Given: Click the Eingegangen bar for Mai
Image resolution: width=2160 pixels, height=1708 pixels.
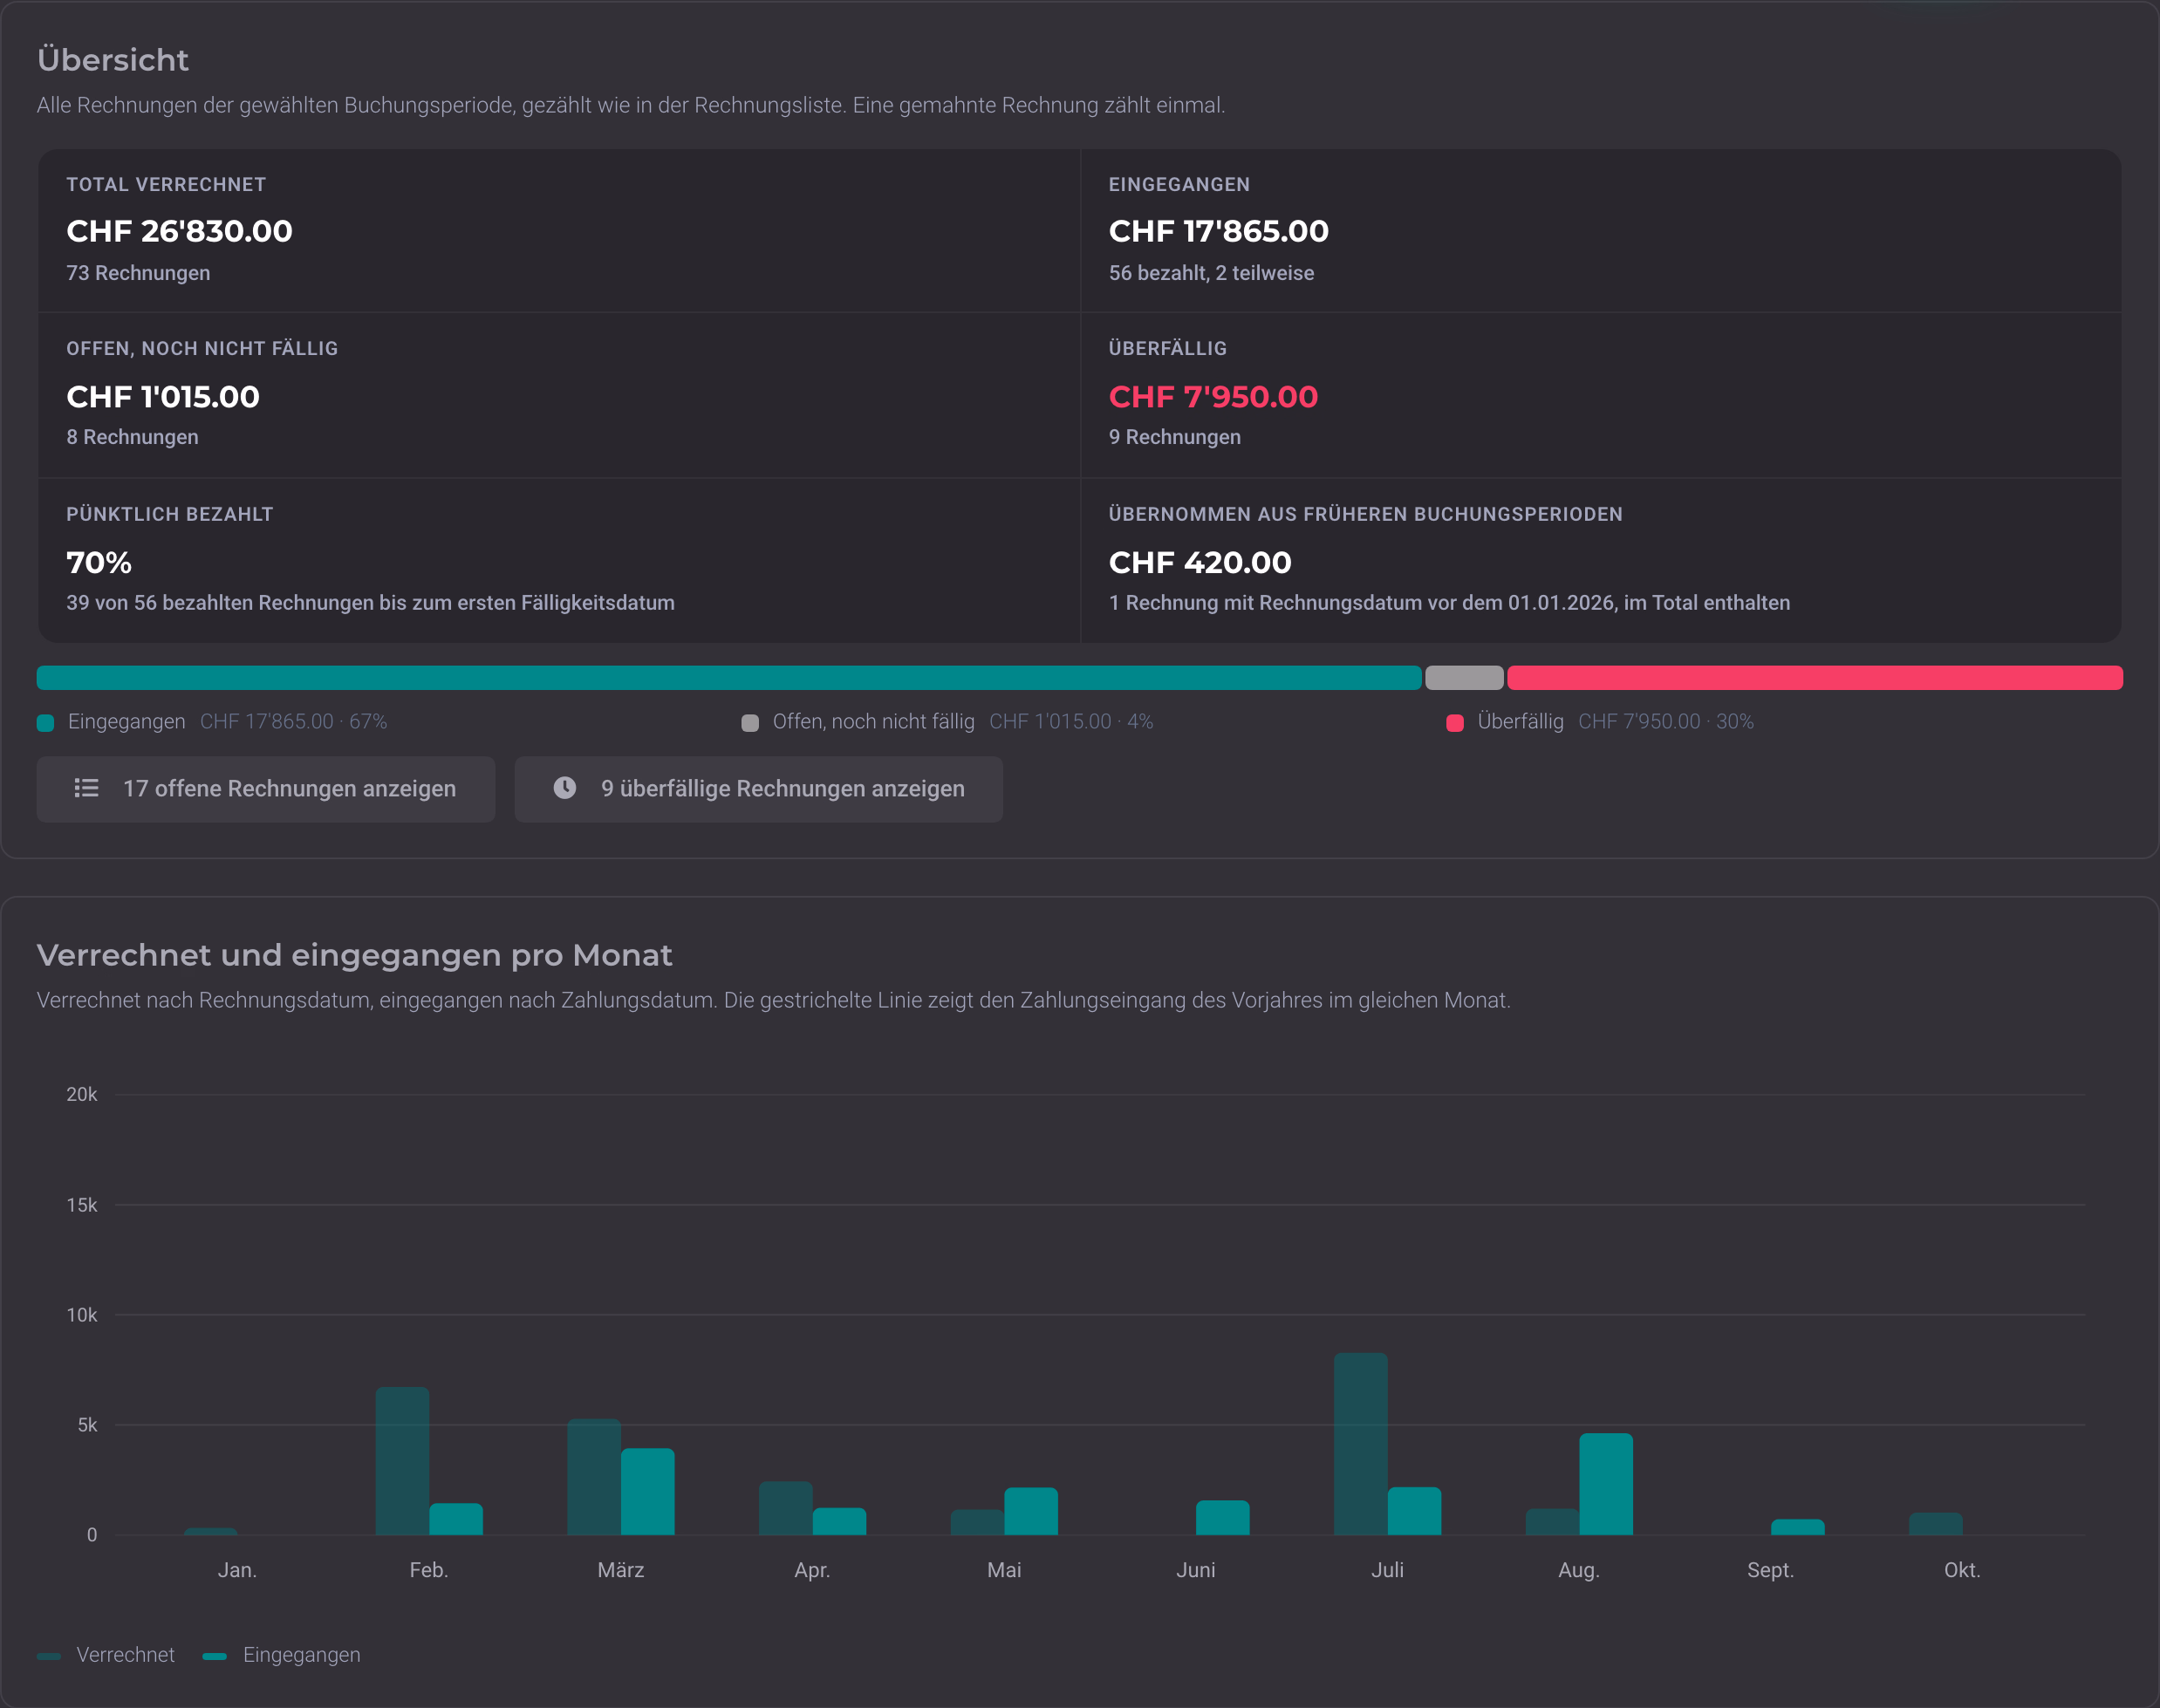Looking at the screenshot, I should click(x=1031, y=1511).
